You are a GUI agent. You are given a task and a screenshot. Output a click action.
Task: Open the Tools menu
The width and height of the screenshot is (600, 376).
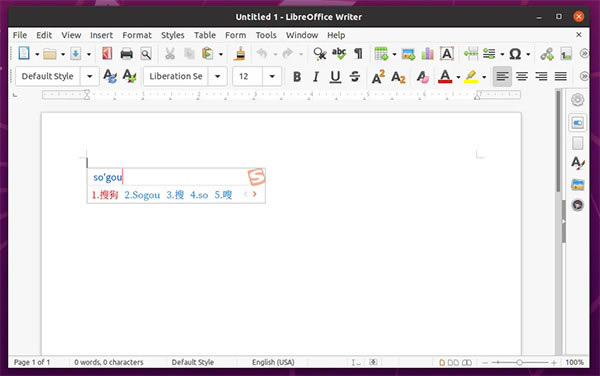pyautogui.click(x=266, y=35)
